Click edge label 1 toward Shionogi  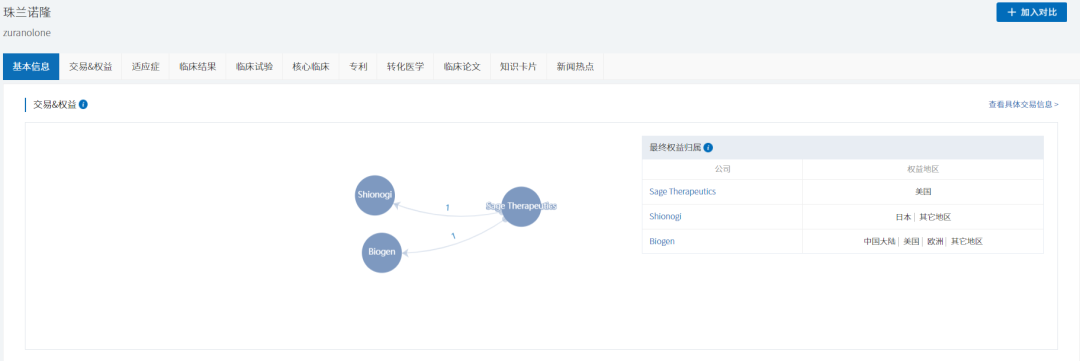[448, 207]
